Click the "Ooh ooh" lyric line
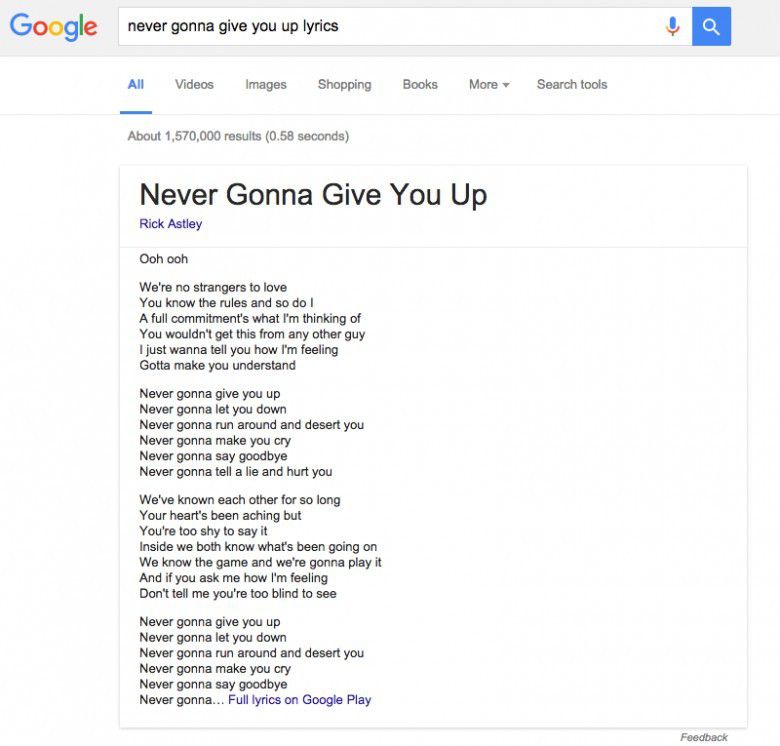The width and height of the screenshot is (780, 746). pyautogui.click(x=164, y=259)
